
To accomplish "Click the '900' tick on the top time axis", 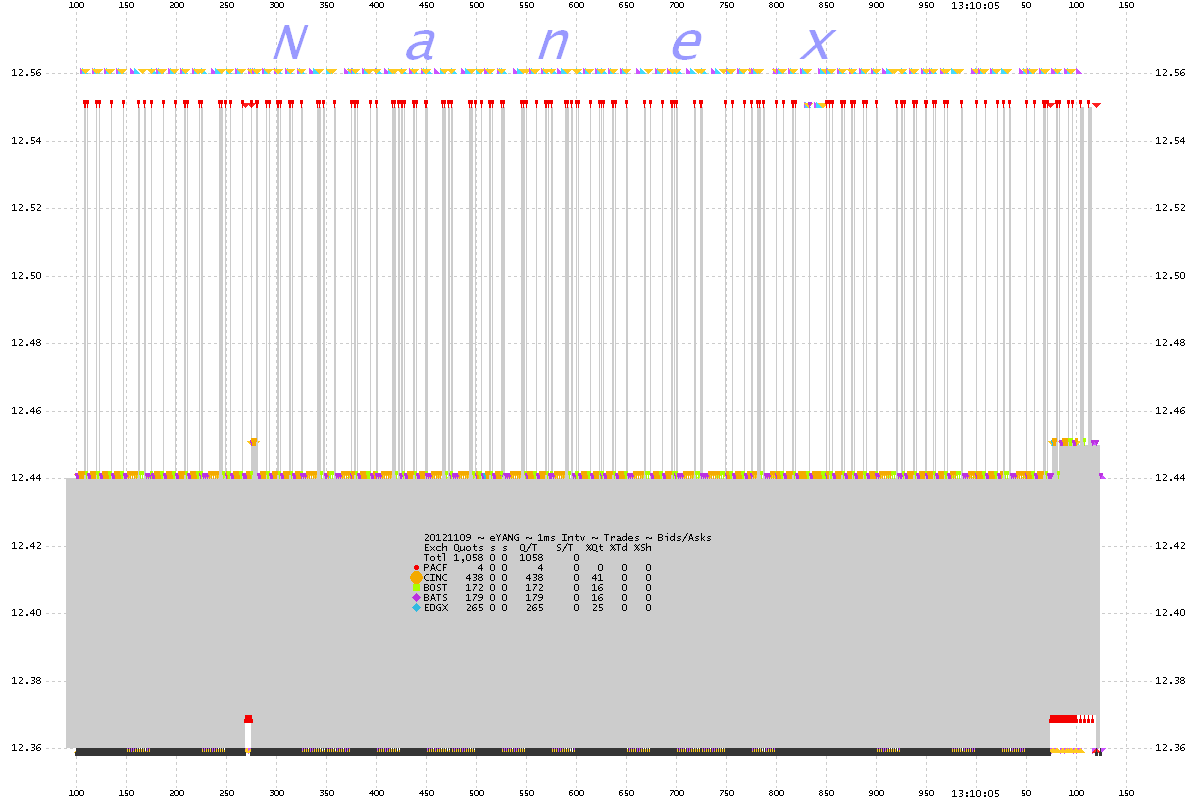I will (x=876, y=5).
